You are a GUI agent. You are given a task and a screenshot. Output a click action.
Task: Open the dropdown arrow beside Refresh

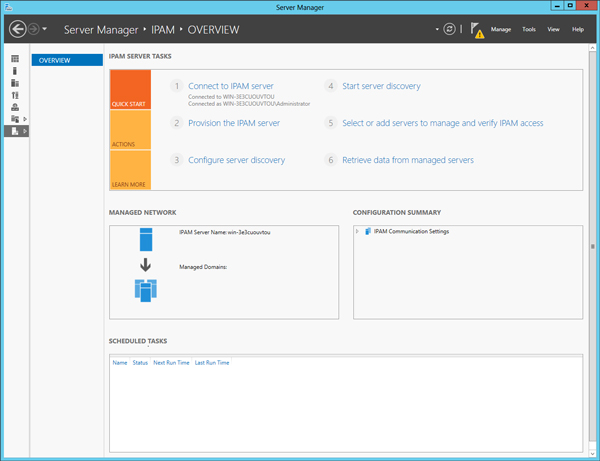437,29
